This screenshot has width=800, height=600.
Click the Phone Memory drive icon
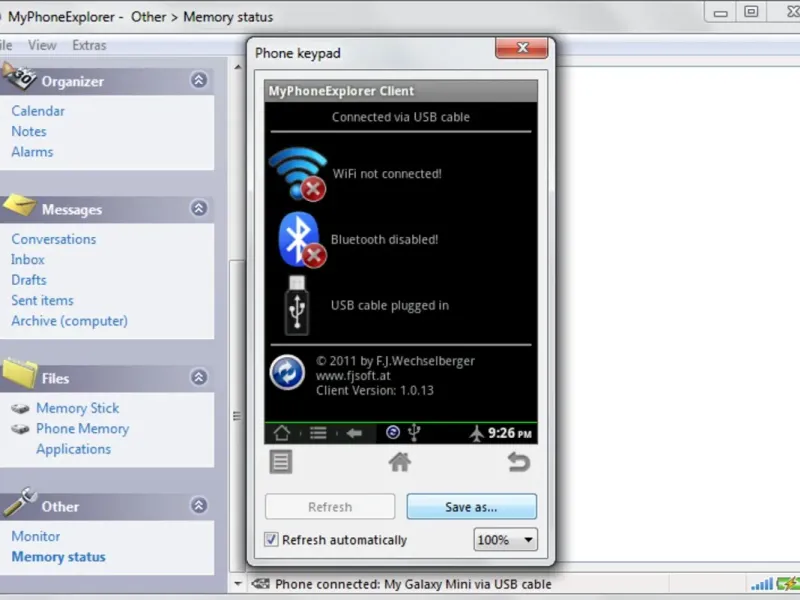[20, 429]
